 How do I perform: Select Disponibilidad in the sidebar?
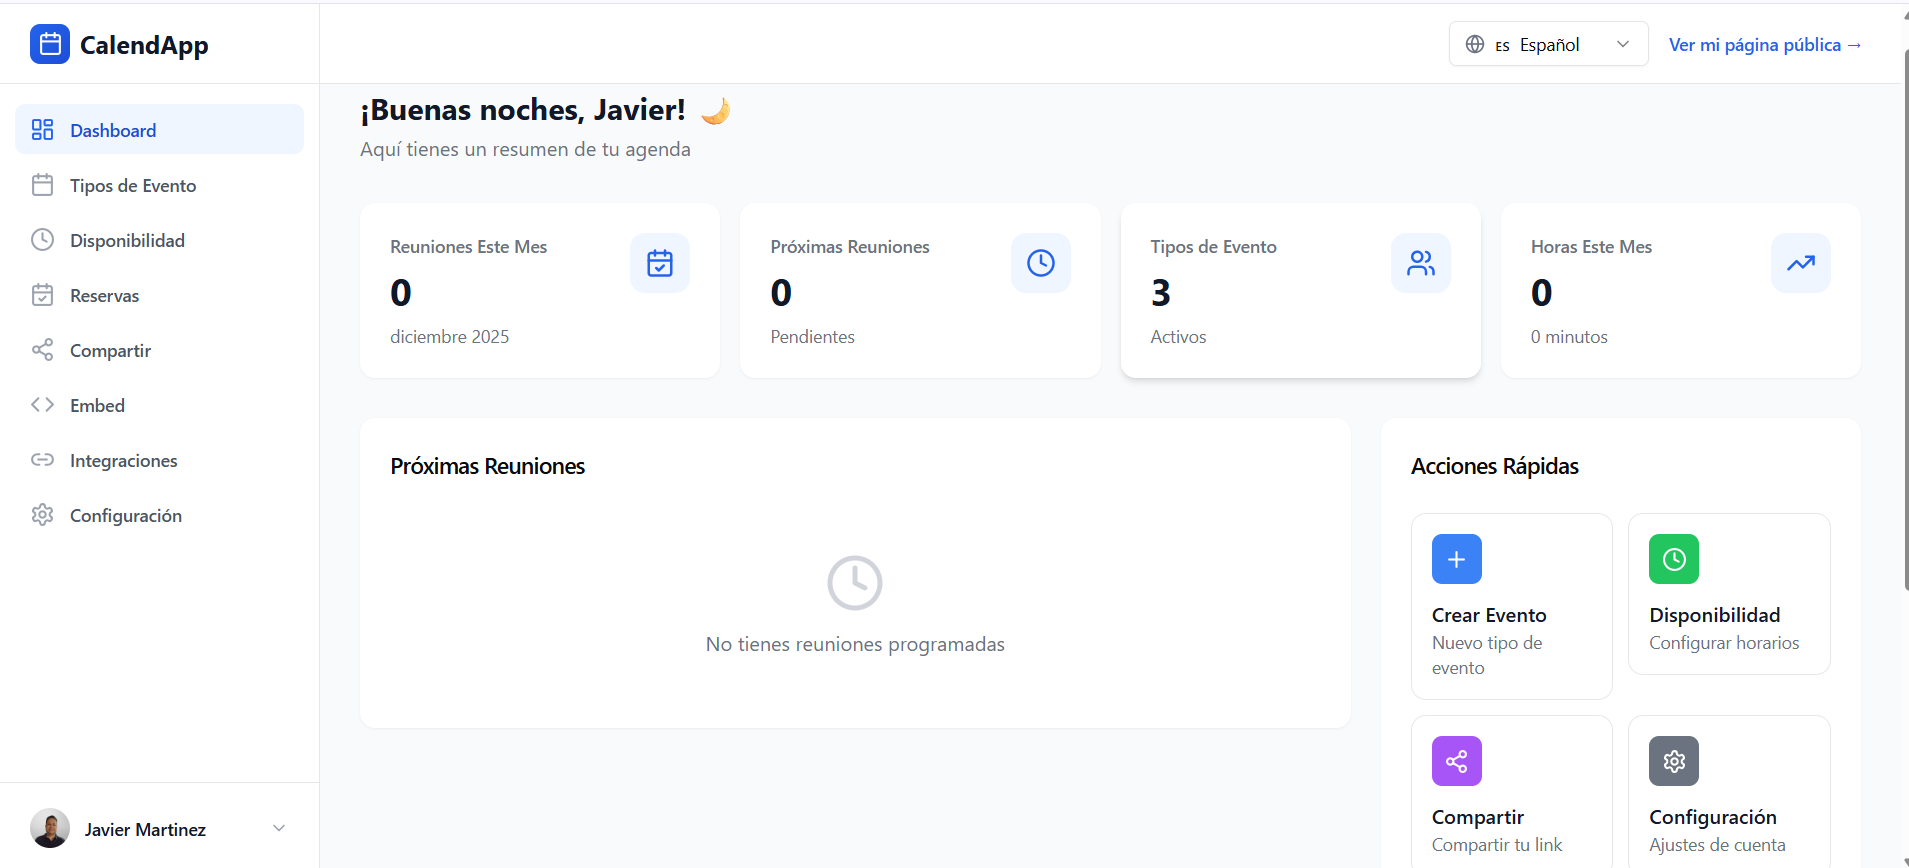[x=159, y=240]
